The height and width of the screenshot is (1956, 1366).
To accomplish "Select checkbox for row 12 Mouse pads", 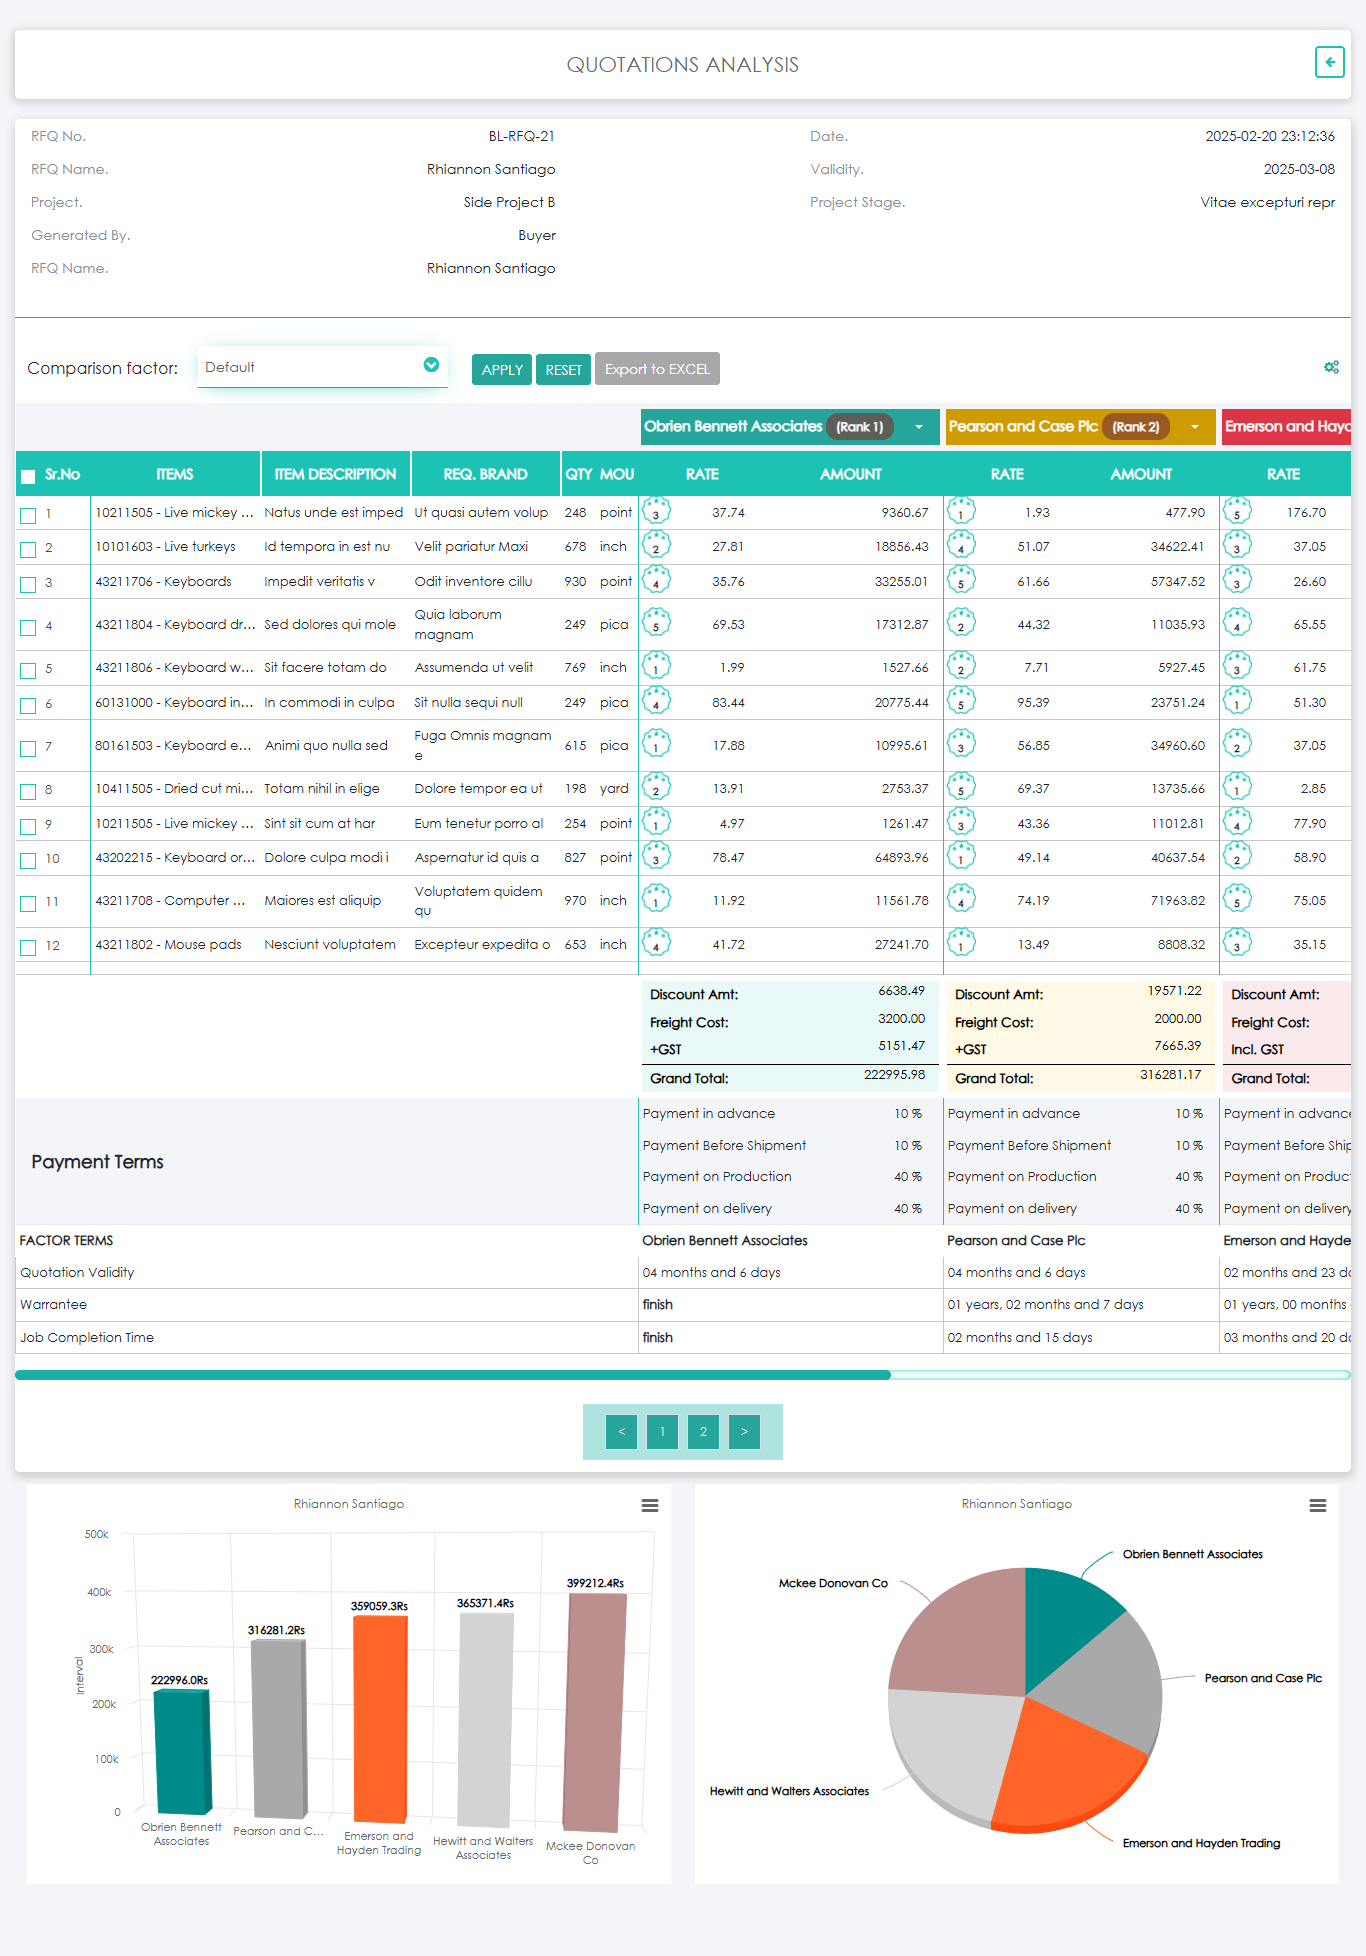I will coord(28,947).
